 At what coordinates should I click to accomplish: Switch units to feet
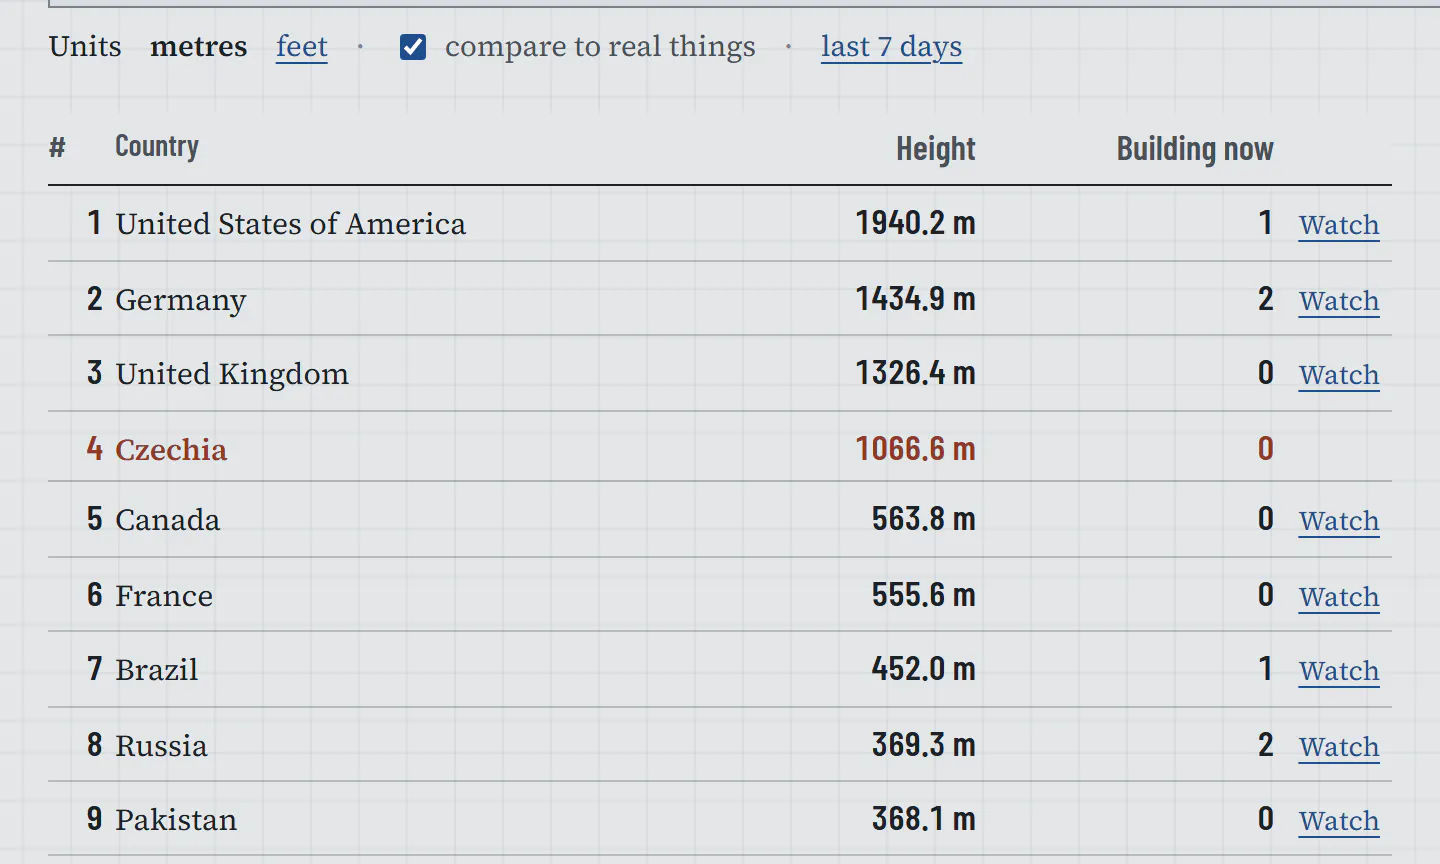tap(302, 47)
